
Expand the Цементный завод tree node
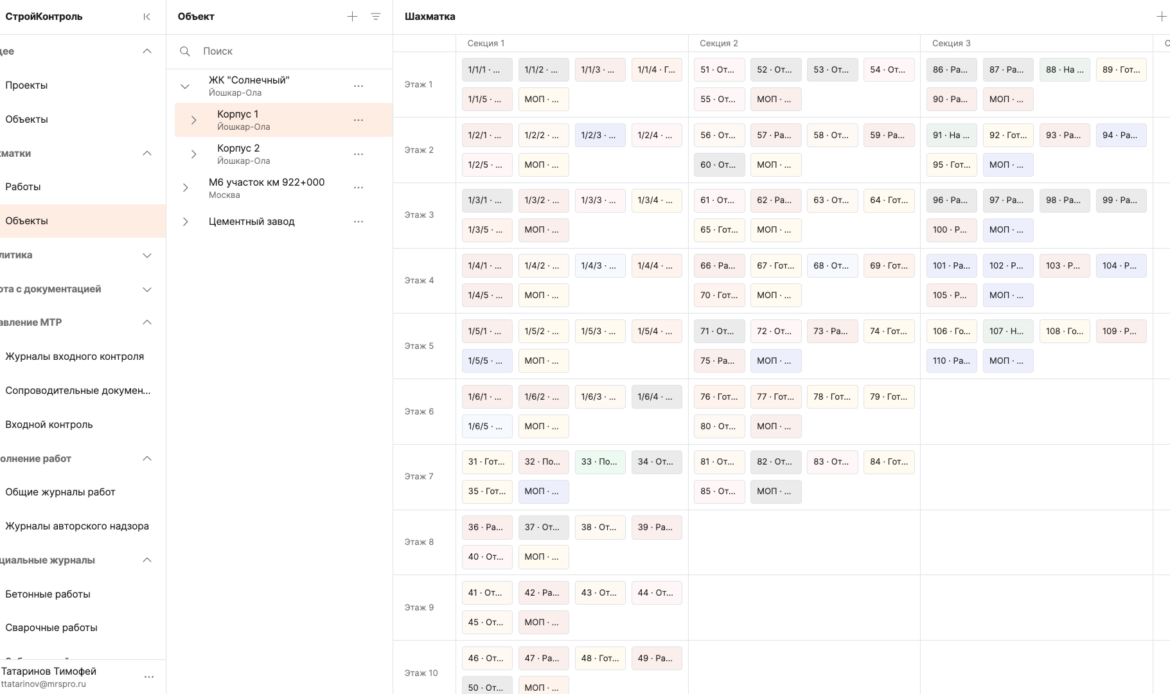(x=185, y=222)
